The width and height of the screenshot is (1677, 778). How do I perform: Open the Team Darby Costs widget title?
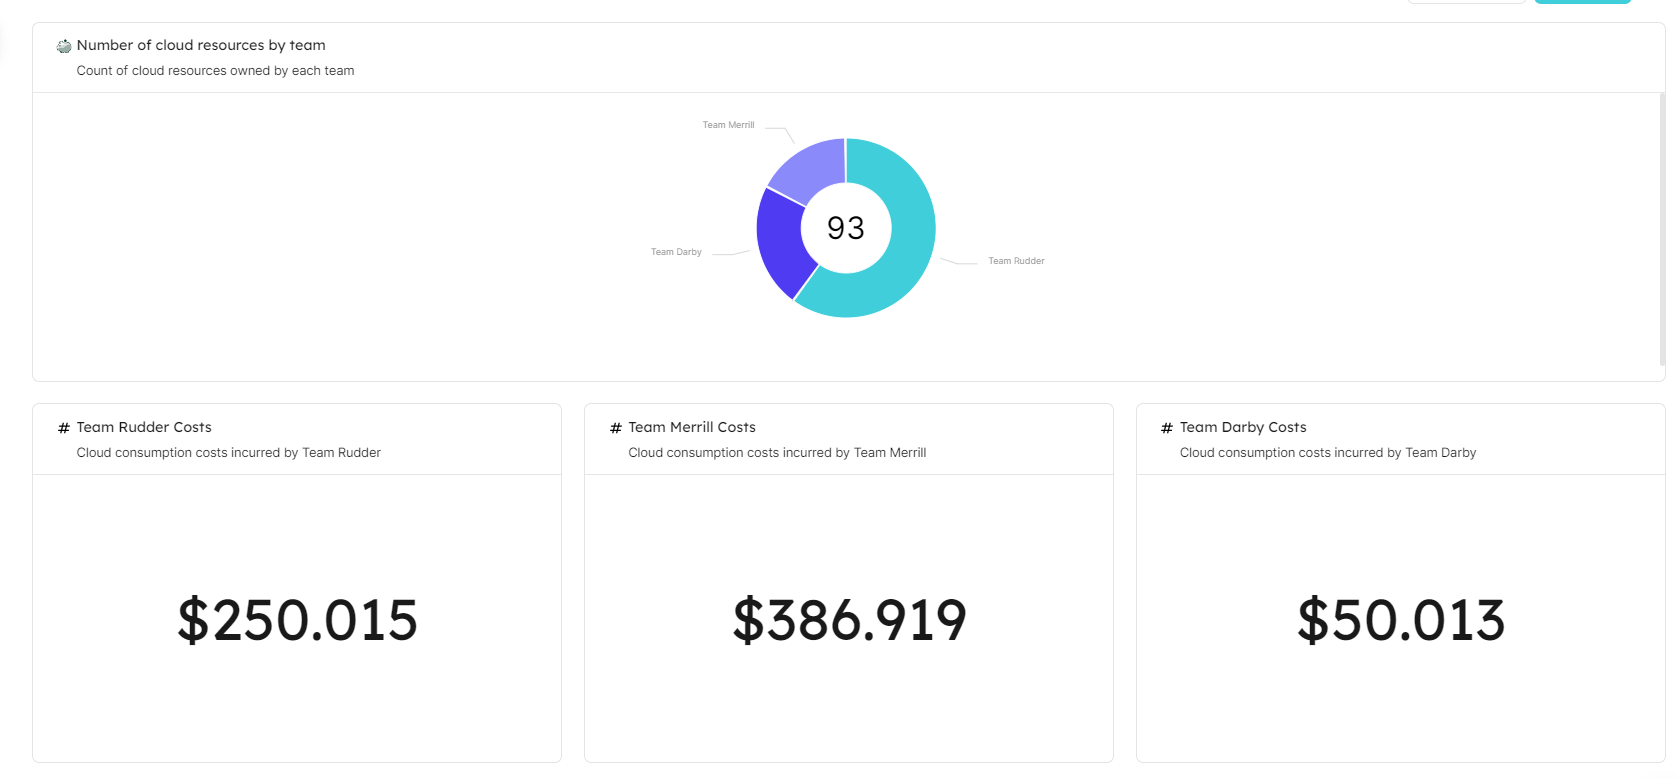pyautogui.click(x=1243, y=427)
